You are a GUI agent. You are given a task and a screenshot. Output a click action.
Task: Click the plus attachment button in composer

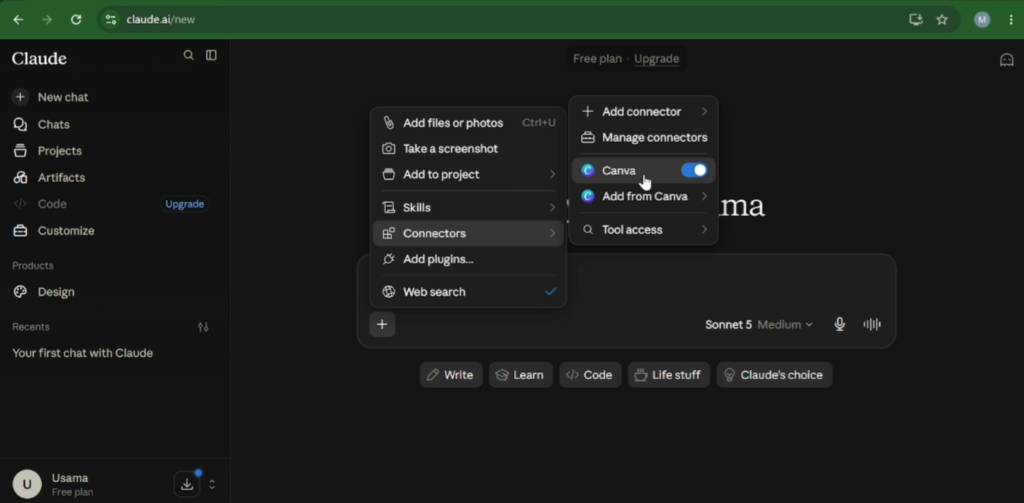coord(382,324)
